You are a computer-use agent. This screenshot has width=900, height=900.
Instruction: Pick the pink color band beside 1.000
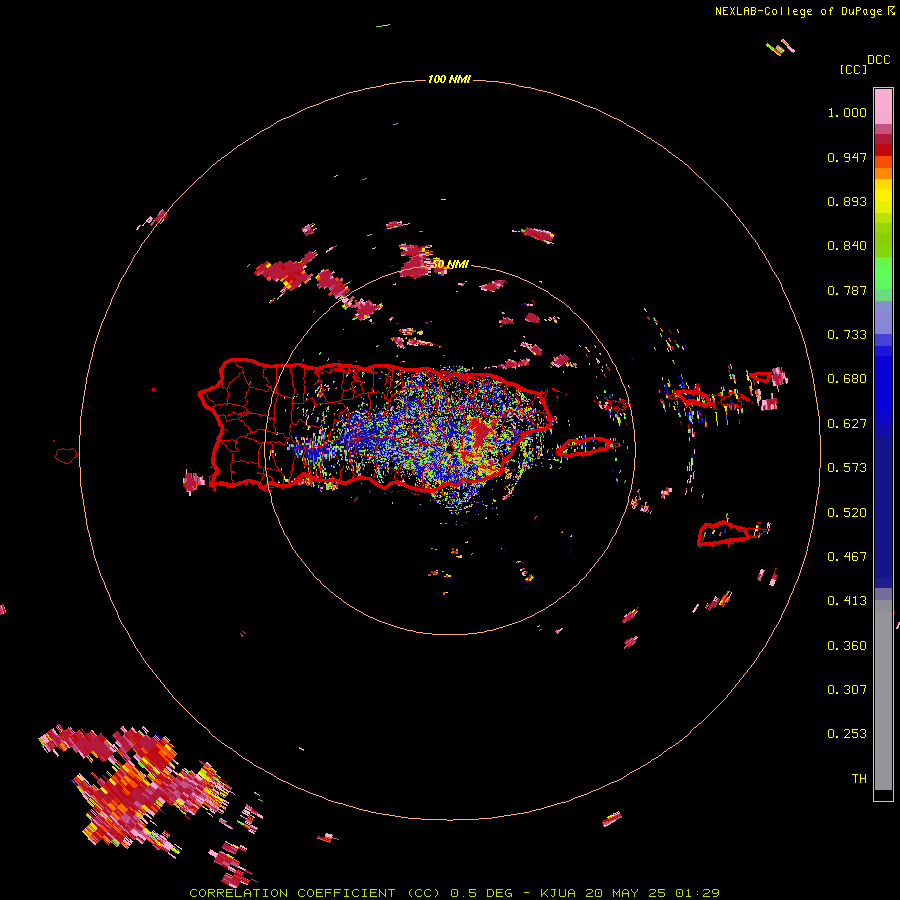click(x=883, y=107)
